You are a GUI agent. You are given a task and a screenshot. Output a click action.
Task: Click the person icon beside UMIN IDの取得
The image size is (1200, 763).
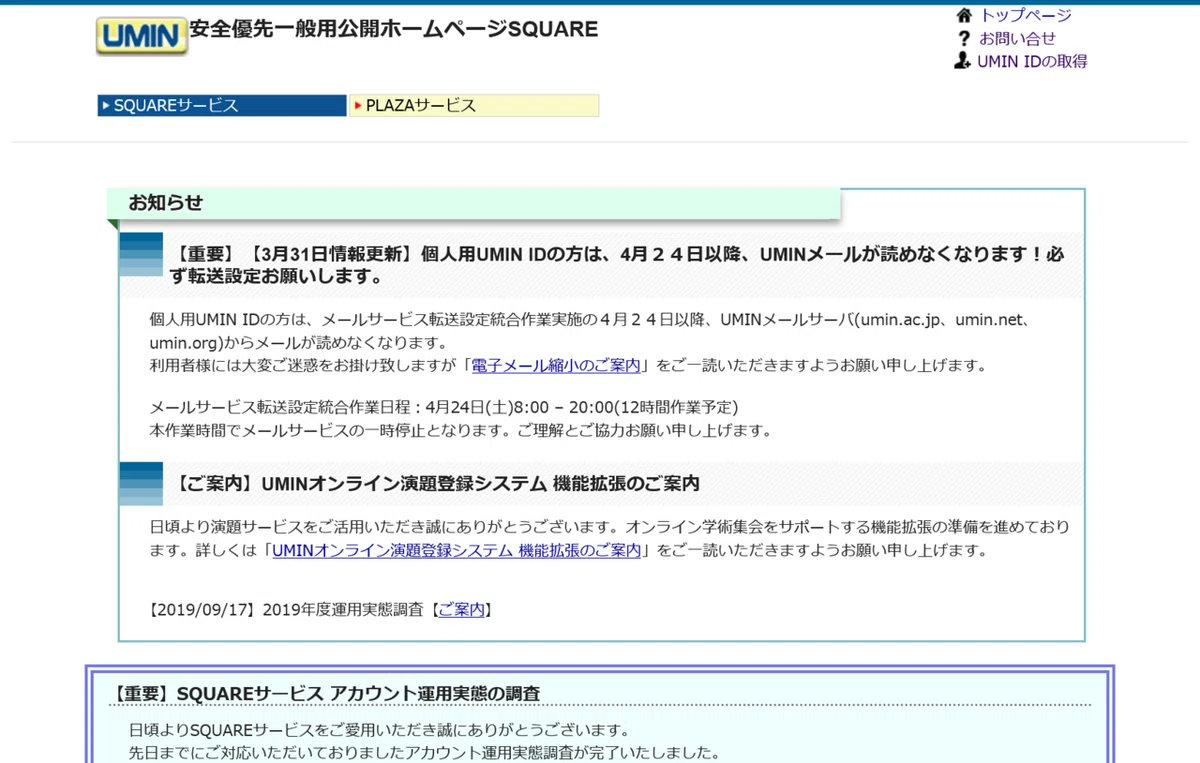coord(962,61)
